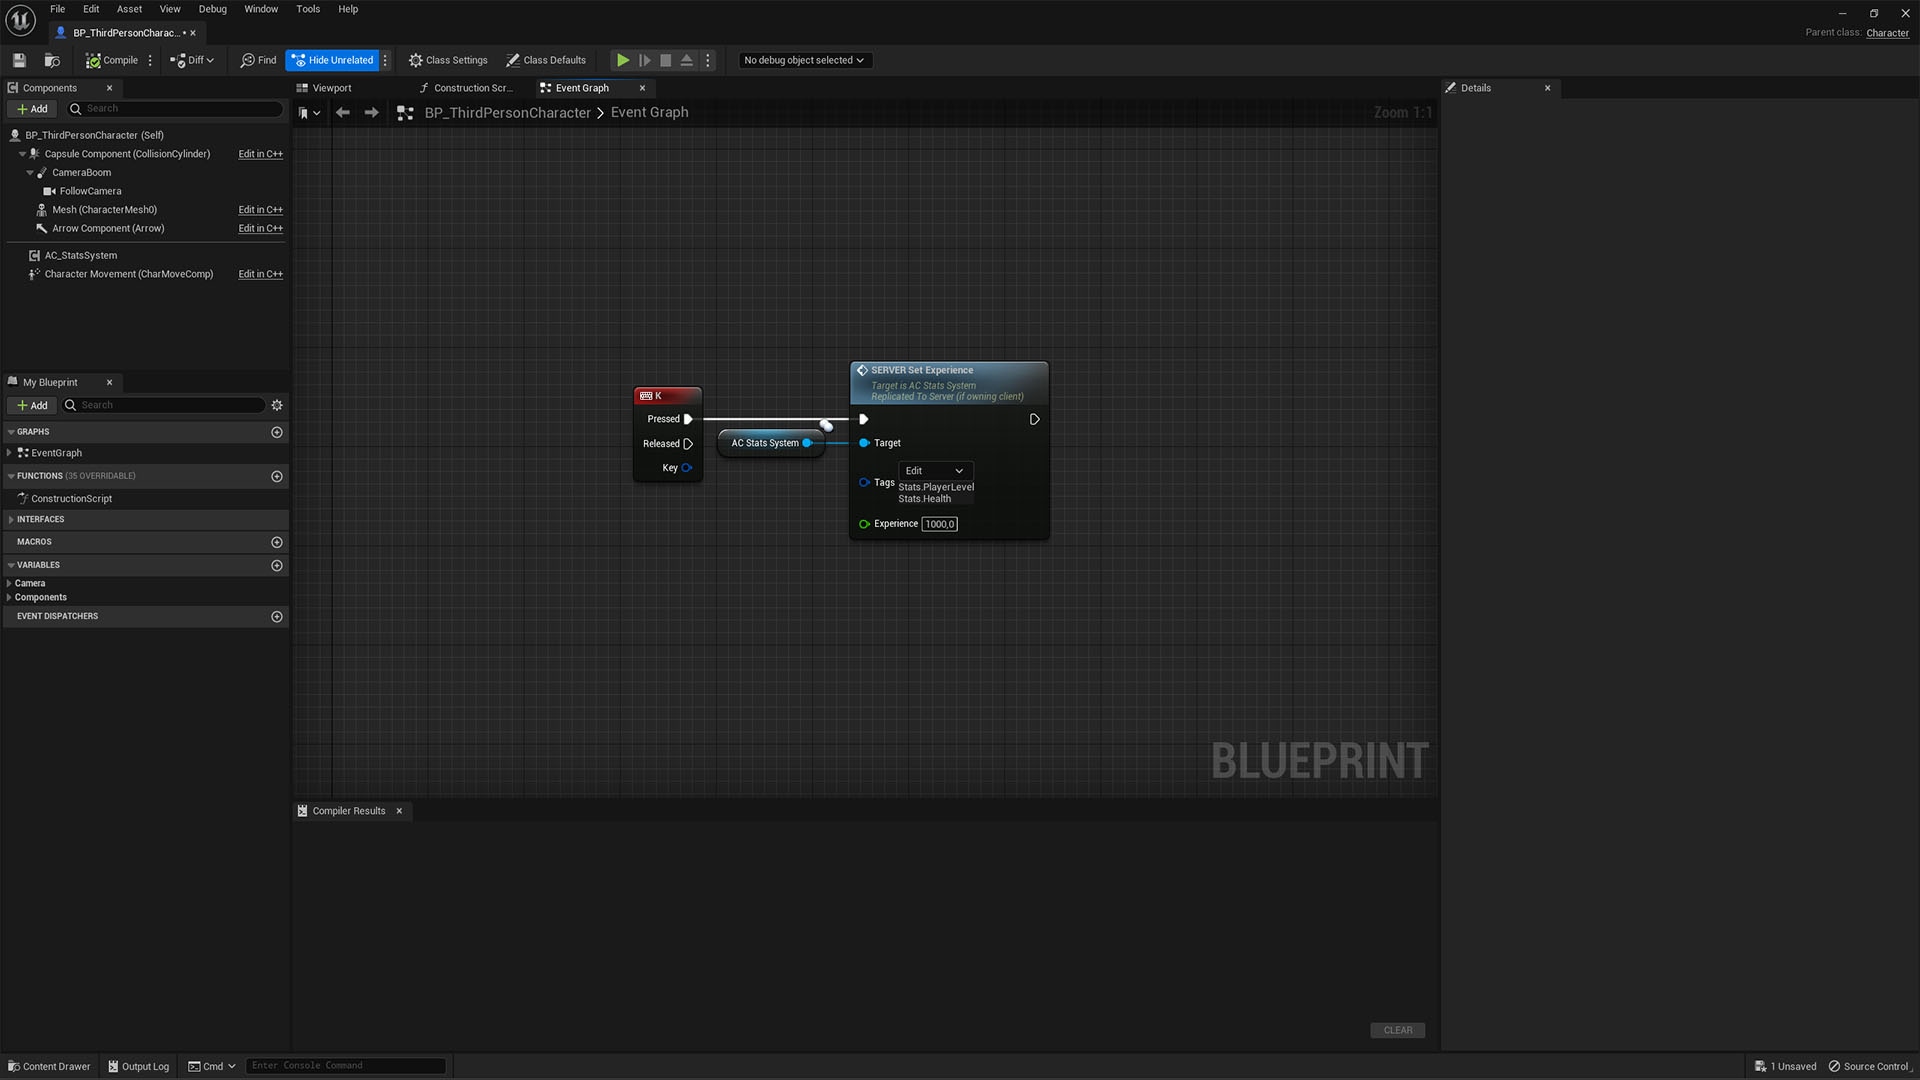This screenshot has width=1920, height=1080.
Task: Open play mode options menu
Action: [707, 60]
